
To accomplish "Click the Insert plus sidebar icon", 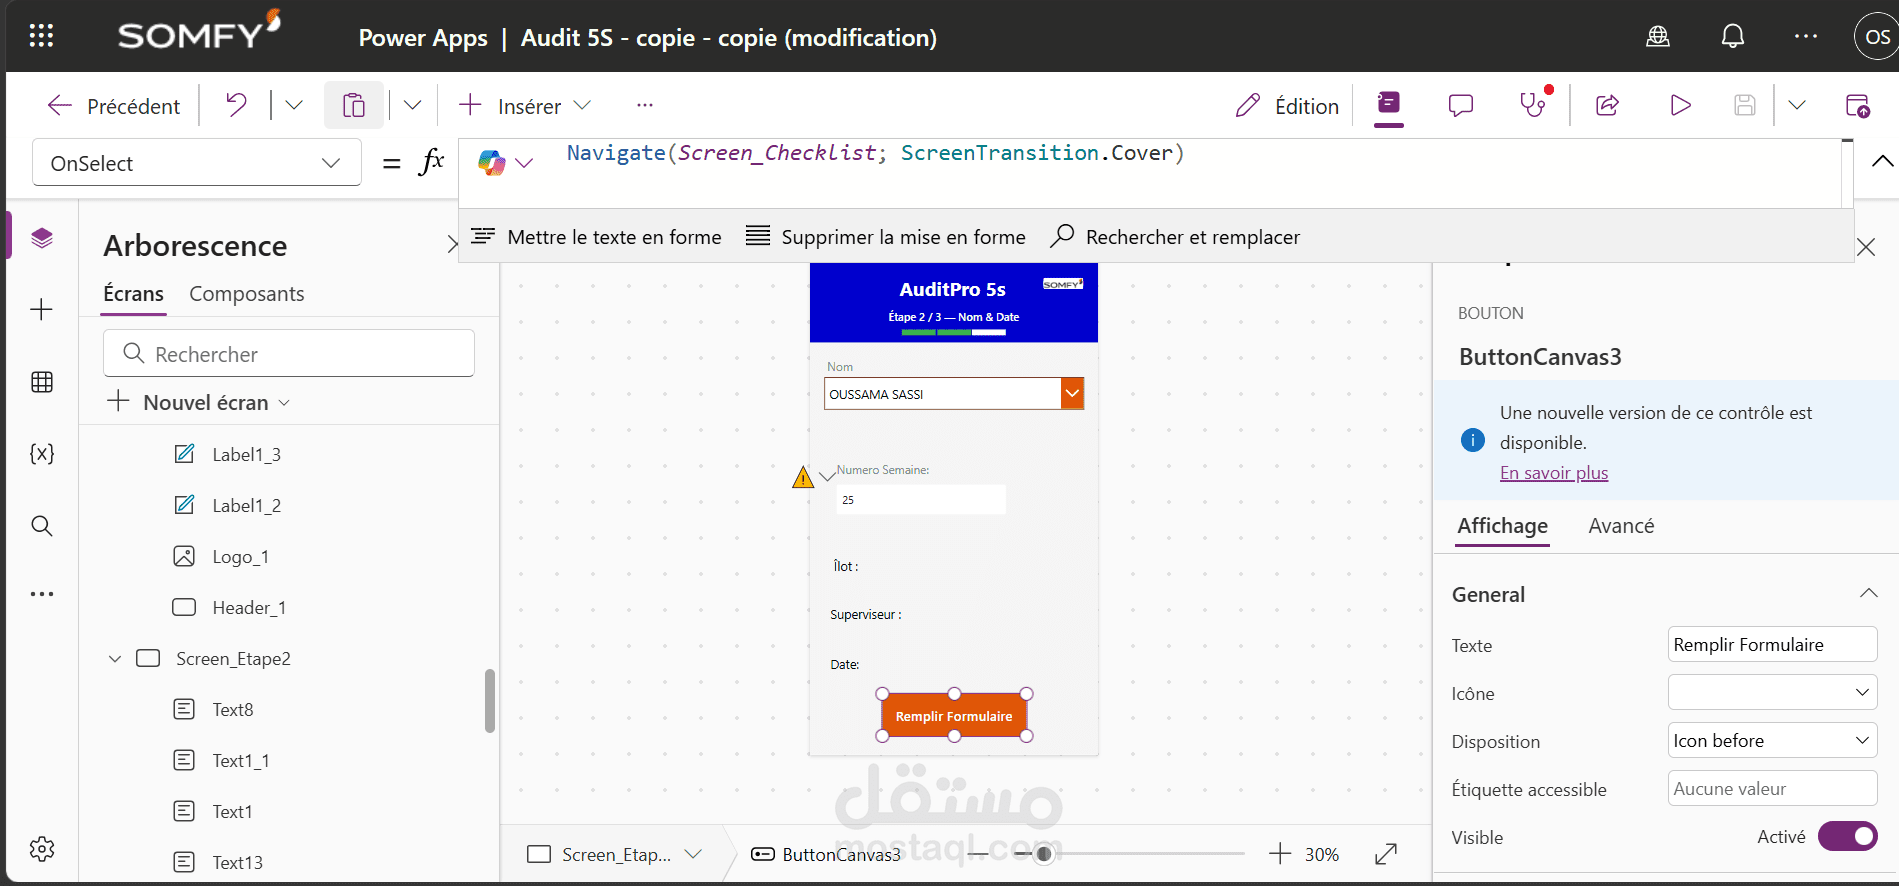I will (x=42, y=310).
